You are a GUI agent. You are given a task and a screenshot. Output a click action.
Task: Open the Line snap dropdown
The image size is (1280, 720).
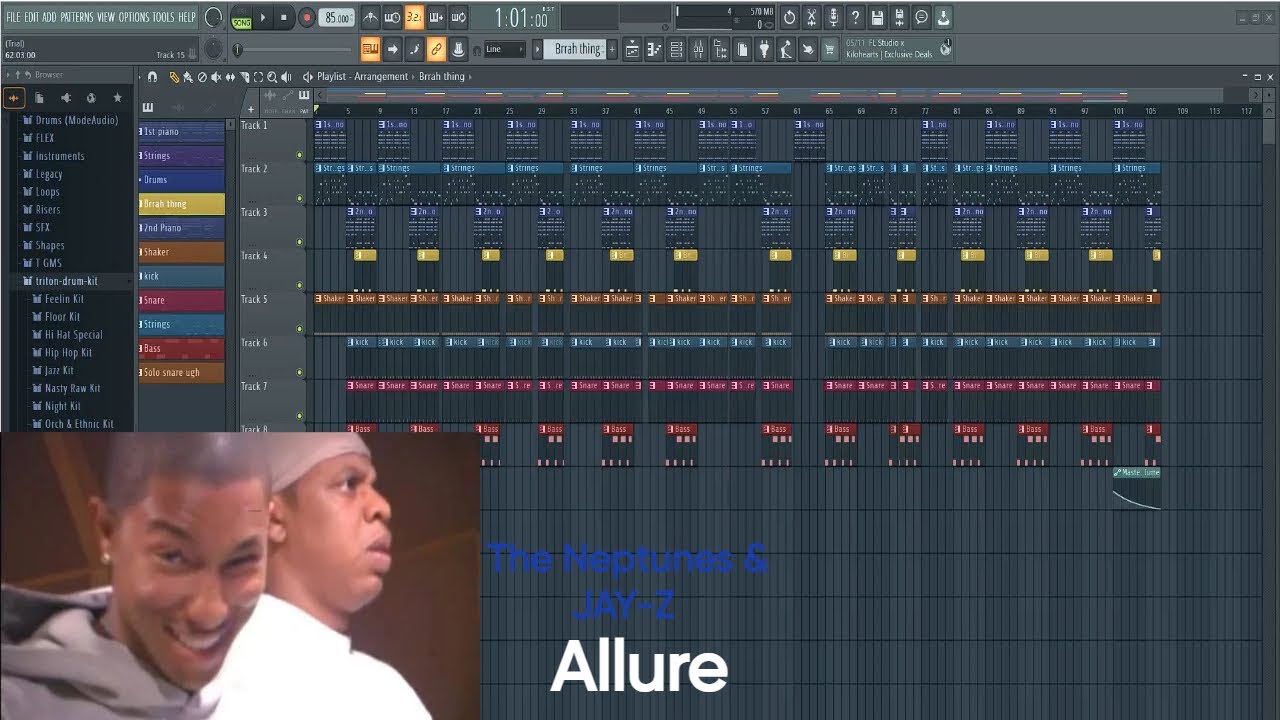pos(505,49)
